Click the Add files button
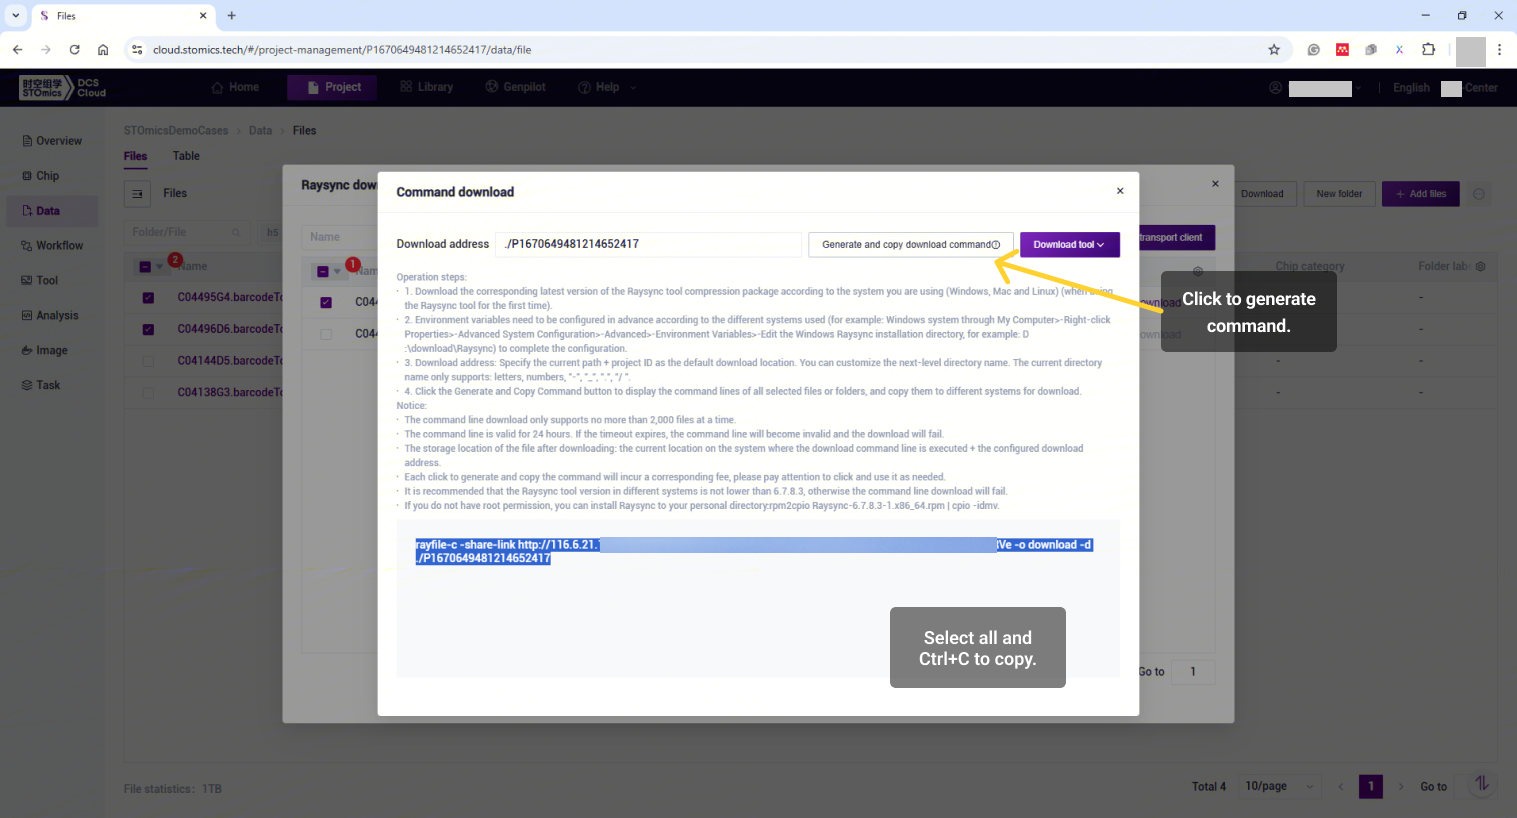 coord(1420,194)
